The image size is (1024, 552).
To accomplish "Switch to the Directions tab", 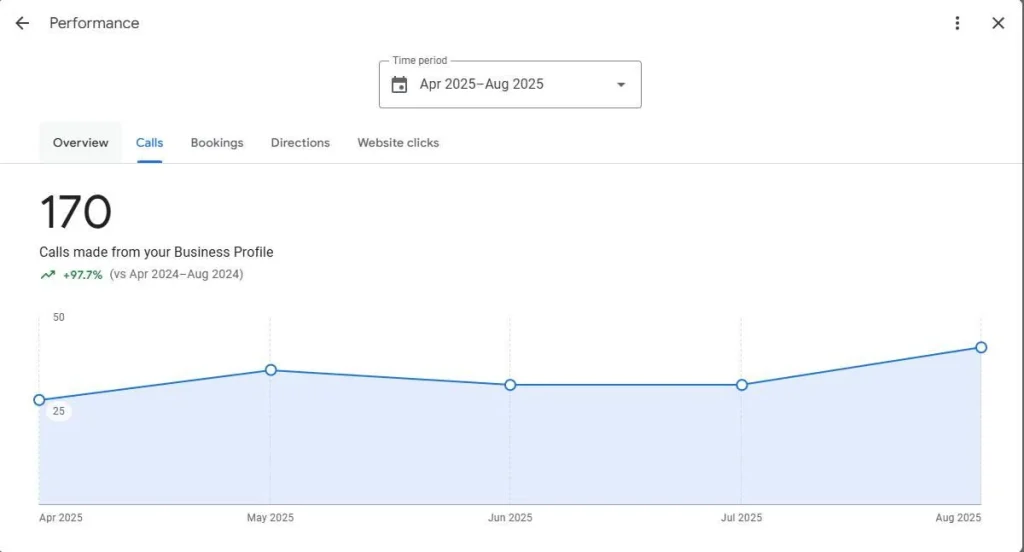I will 300,142.
